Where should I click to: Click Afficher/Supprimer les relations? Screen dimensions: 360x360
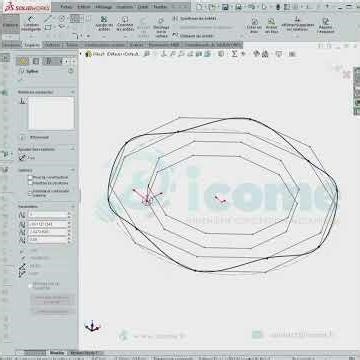coord(297,23)
